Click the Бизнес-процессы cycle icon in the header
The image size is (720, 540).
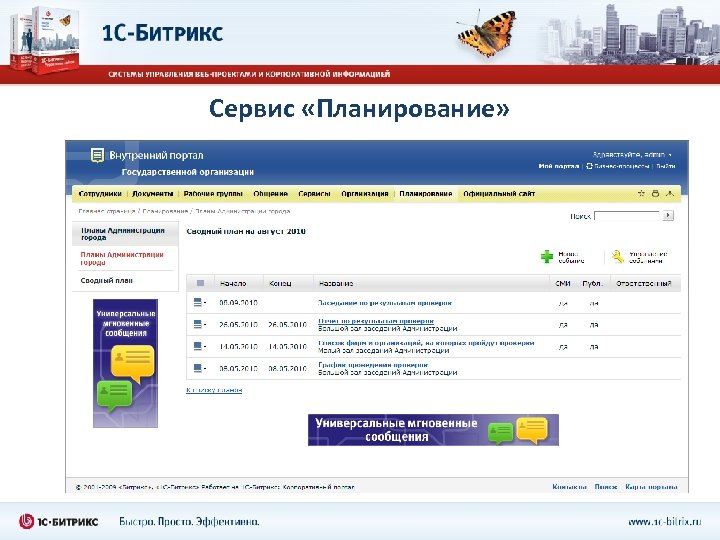tap(589, 166)
